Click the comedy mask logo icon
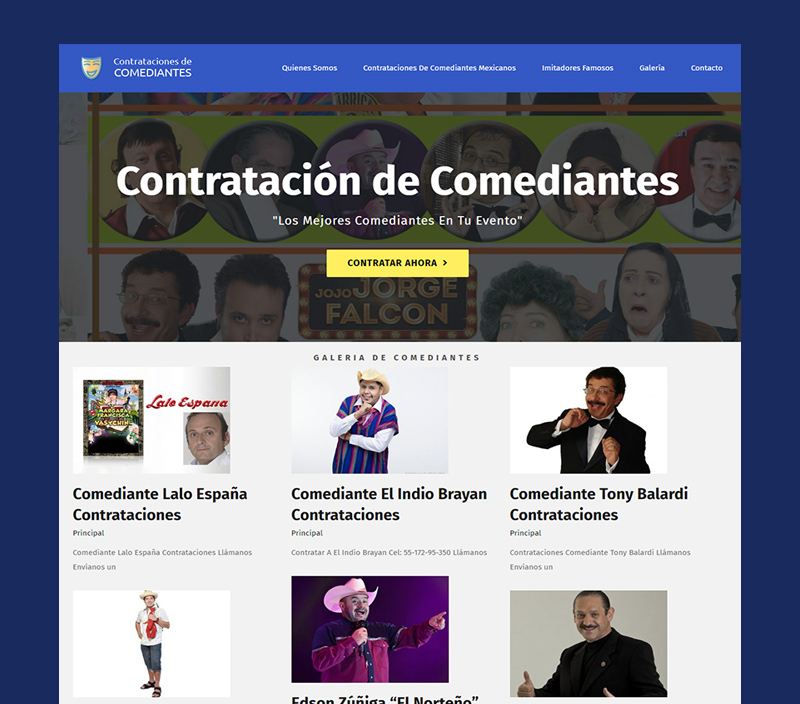This screenshot has width=800, height=704. tap(91, 68)
